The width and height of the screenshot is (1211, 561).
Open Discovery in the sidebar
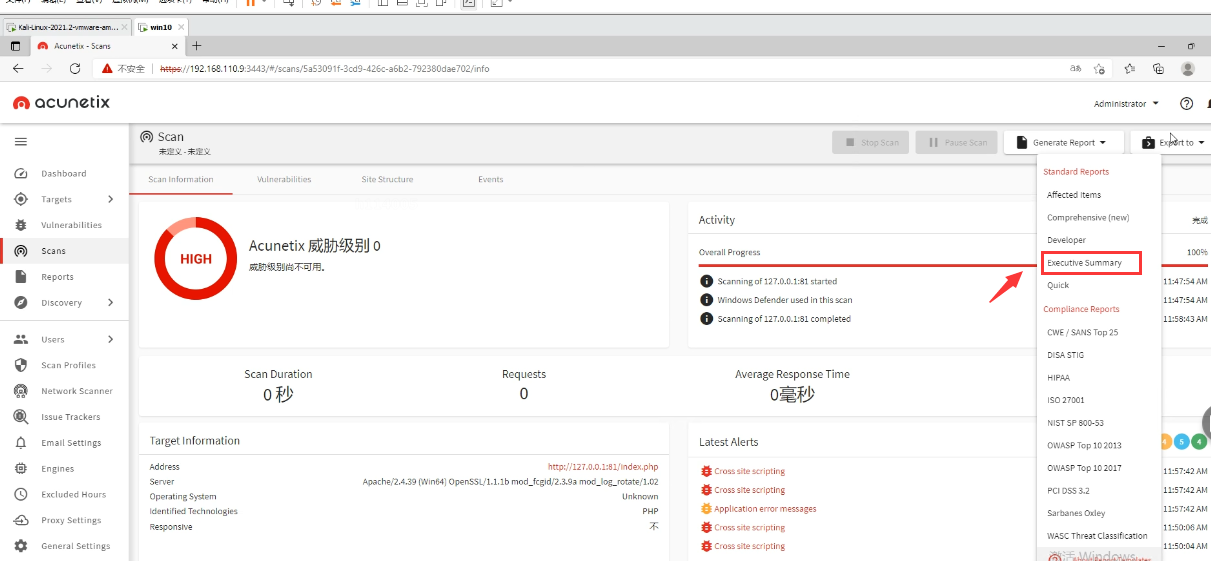(61, 303)
